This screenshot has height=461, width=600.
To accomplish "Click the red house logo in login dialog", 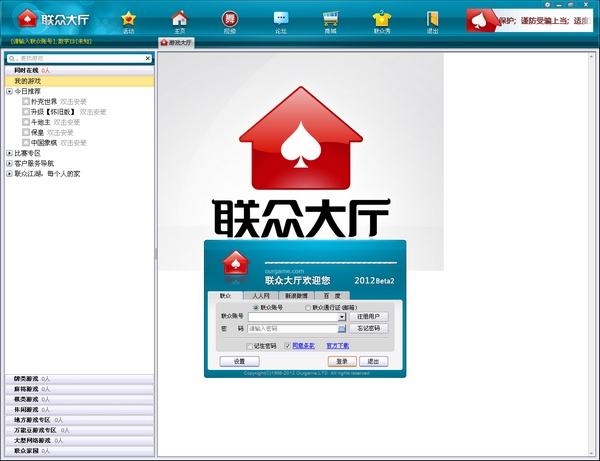I will (236, 264).
